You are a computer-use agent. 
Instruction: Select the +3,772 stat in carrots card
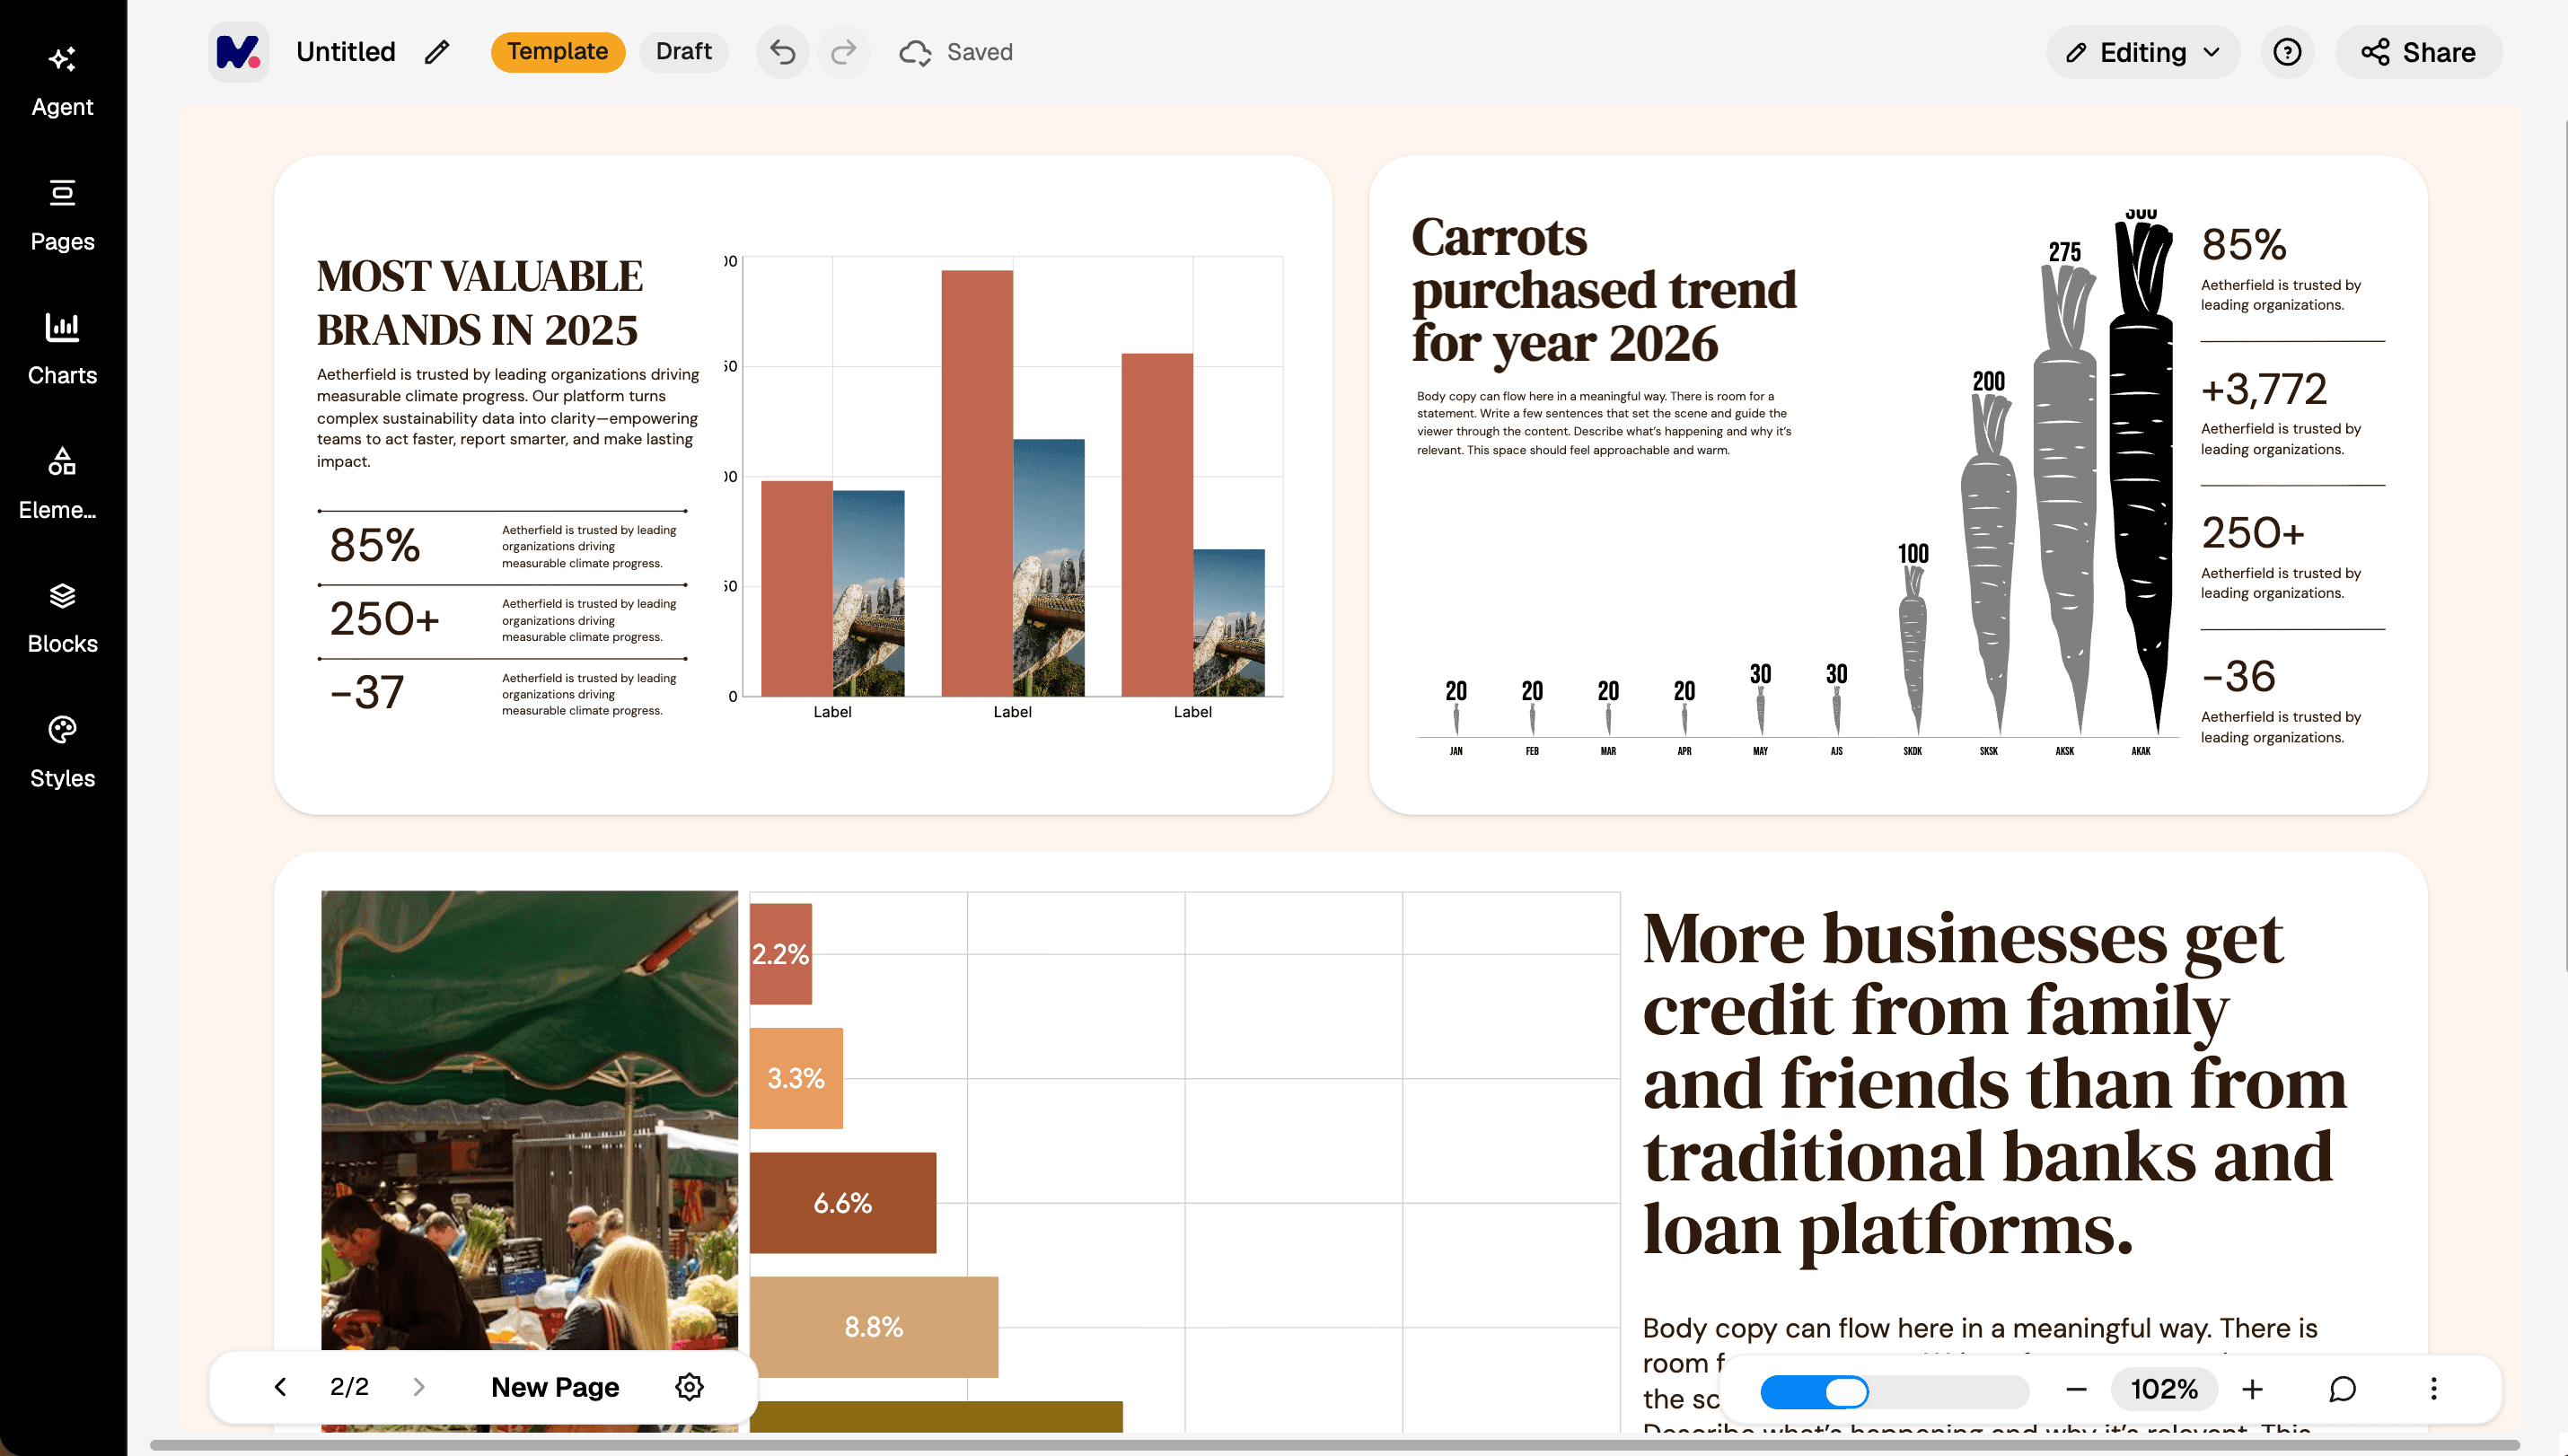click(x=2264, y=389)
